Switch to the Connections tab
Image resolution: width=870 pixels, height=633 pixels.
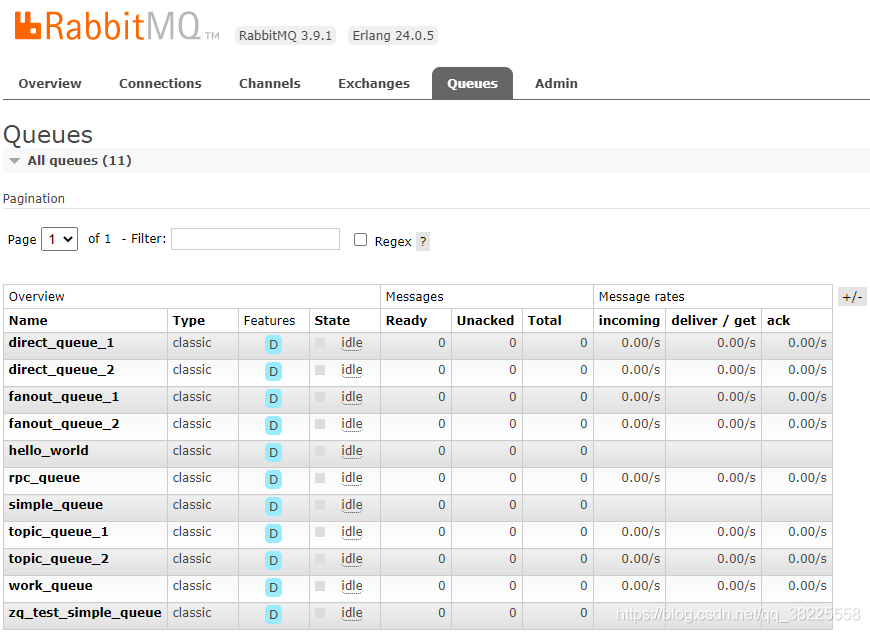[x=160, y=83]
